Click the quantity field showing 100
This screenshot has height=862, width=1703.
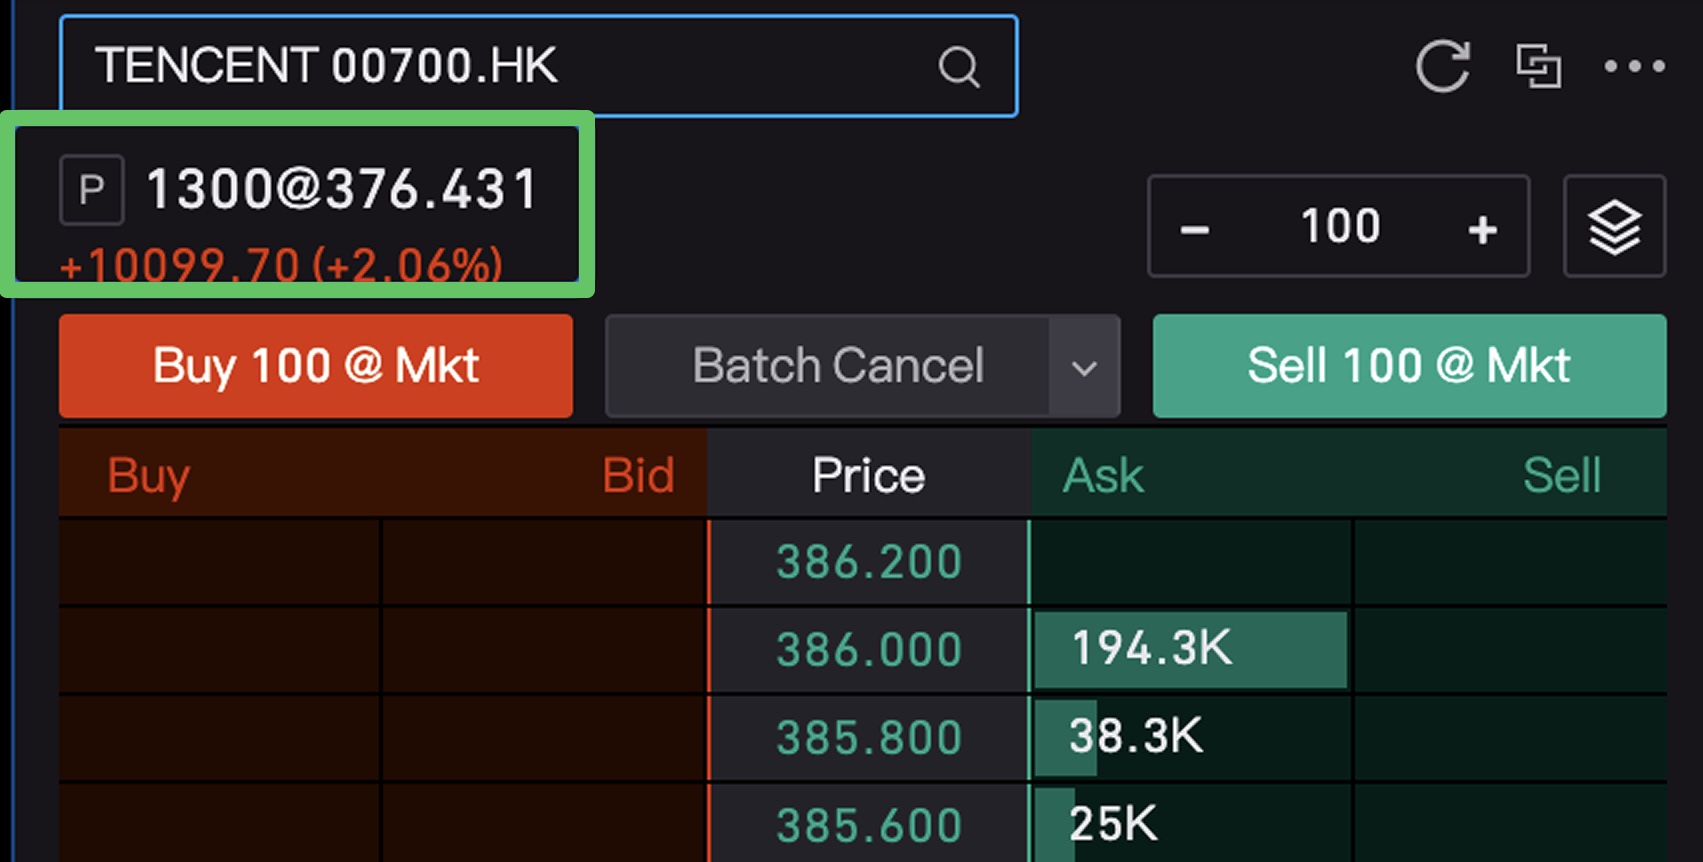coord(1339,227)
